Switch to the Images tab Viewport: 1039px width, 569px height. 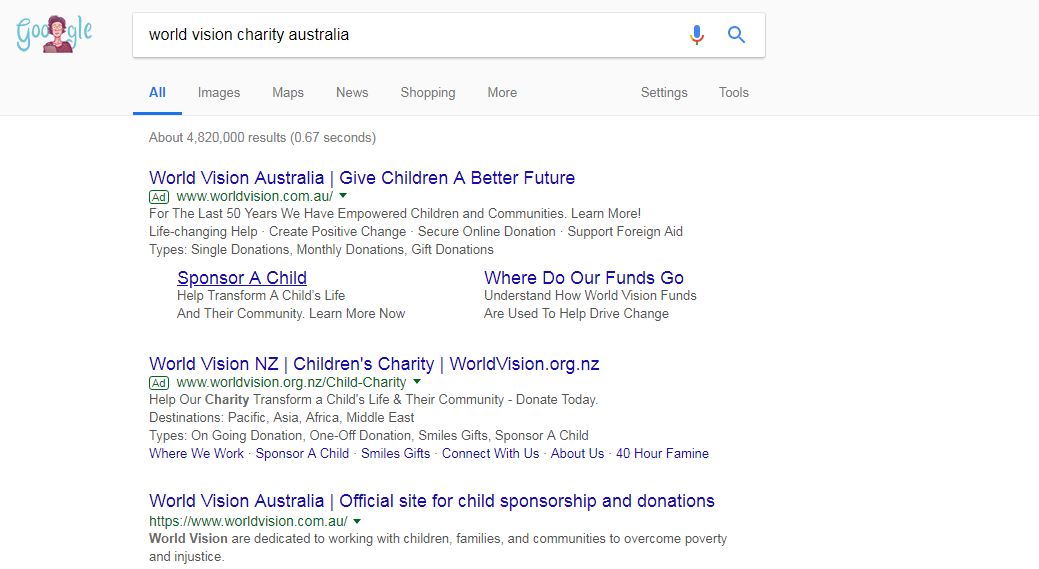(219, 92)
